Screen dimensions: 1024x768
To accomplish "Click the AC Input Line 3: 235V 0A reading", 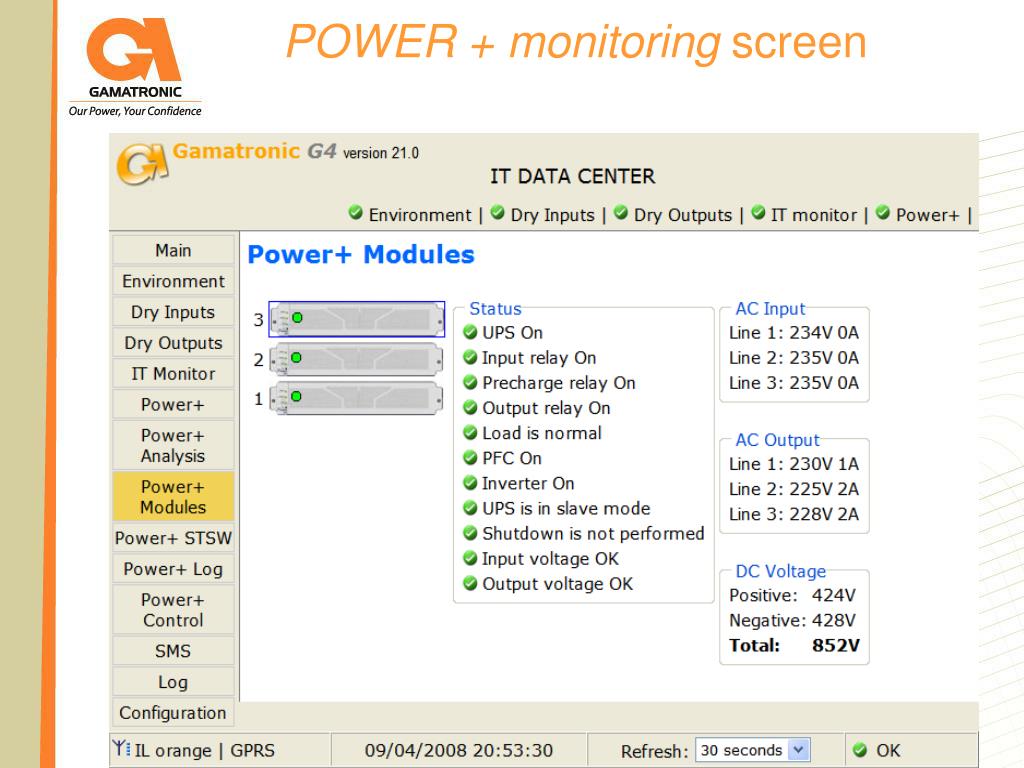I will click(793, 383).
